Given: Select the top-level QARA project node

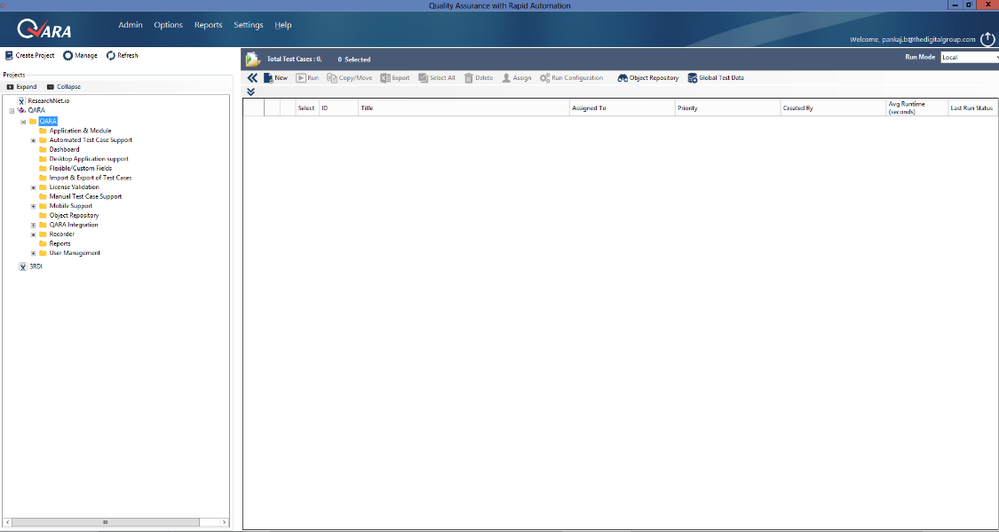Looking at the screenshot, I should tap(36, 110).
